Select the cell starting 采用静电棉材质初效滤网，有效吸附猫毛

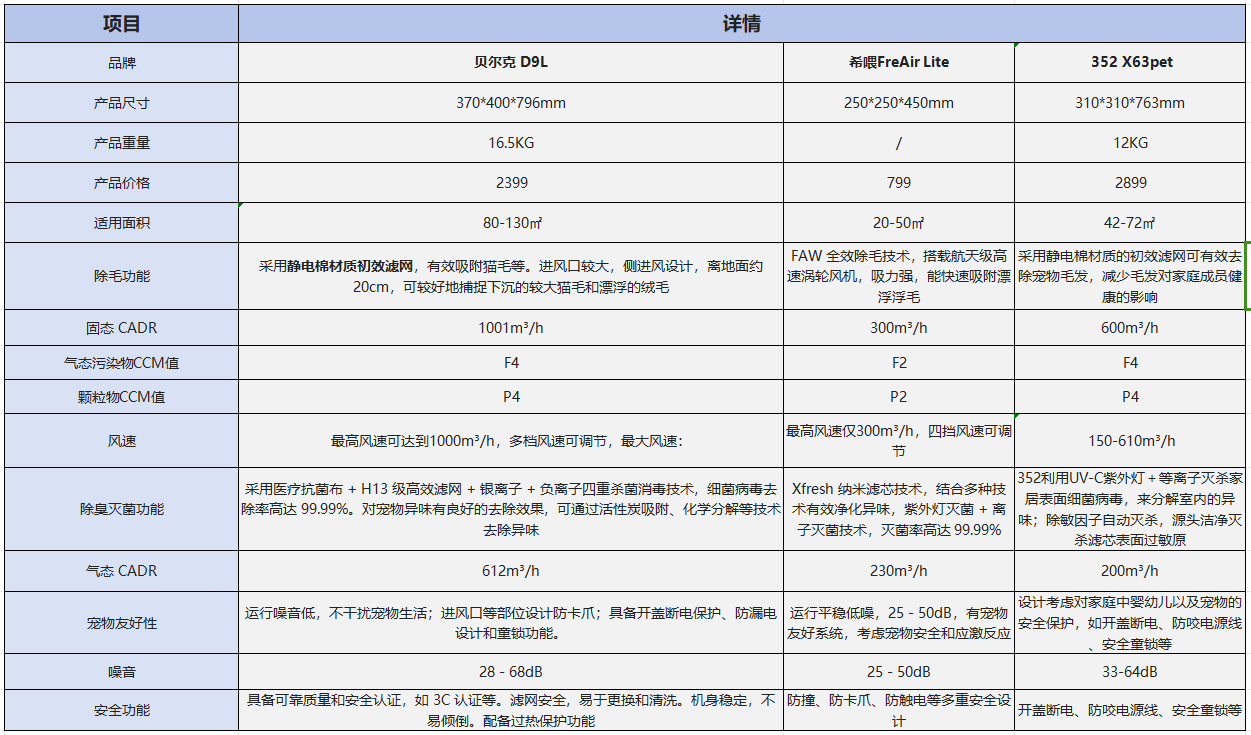(x=511, y=276)
